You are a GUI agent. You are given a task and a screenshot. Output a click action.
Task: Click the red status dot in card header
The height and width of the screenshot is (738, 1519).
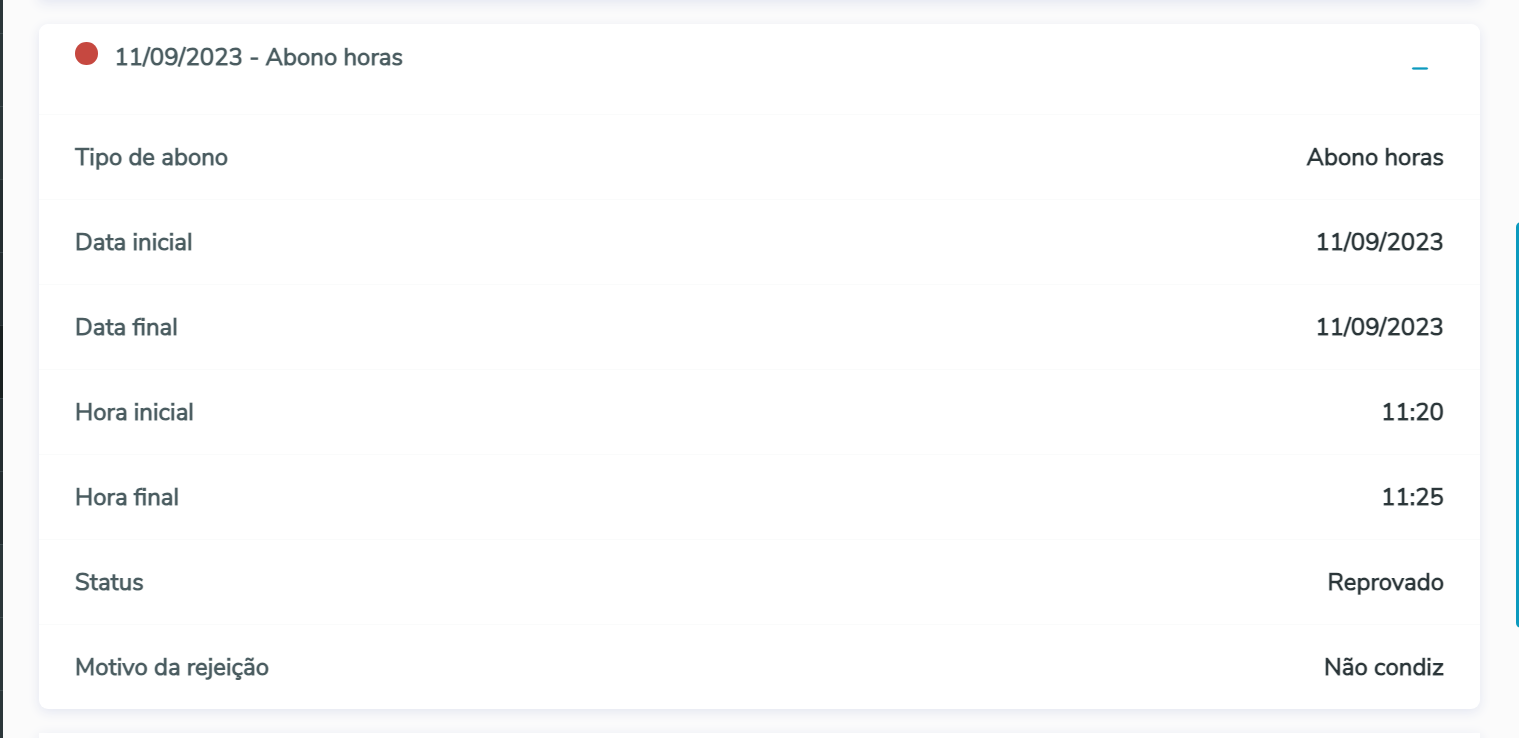(x=87, y=54)
